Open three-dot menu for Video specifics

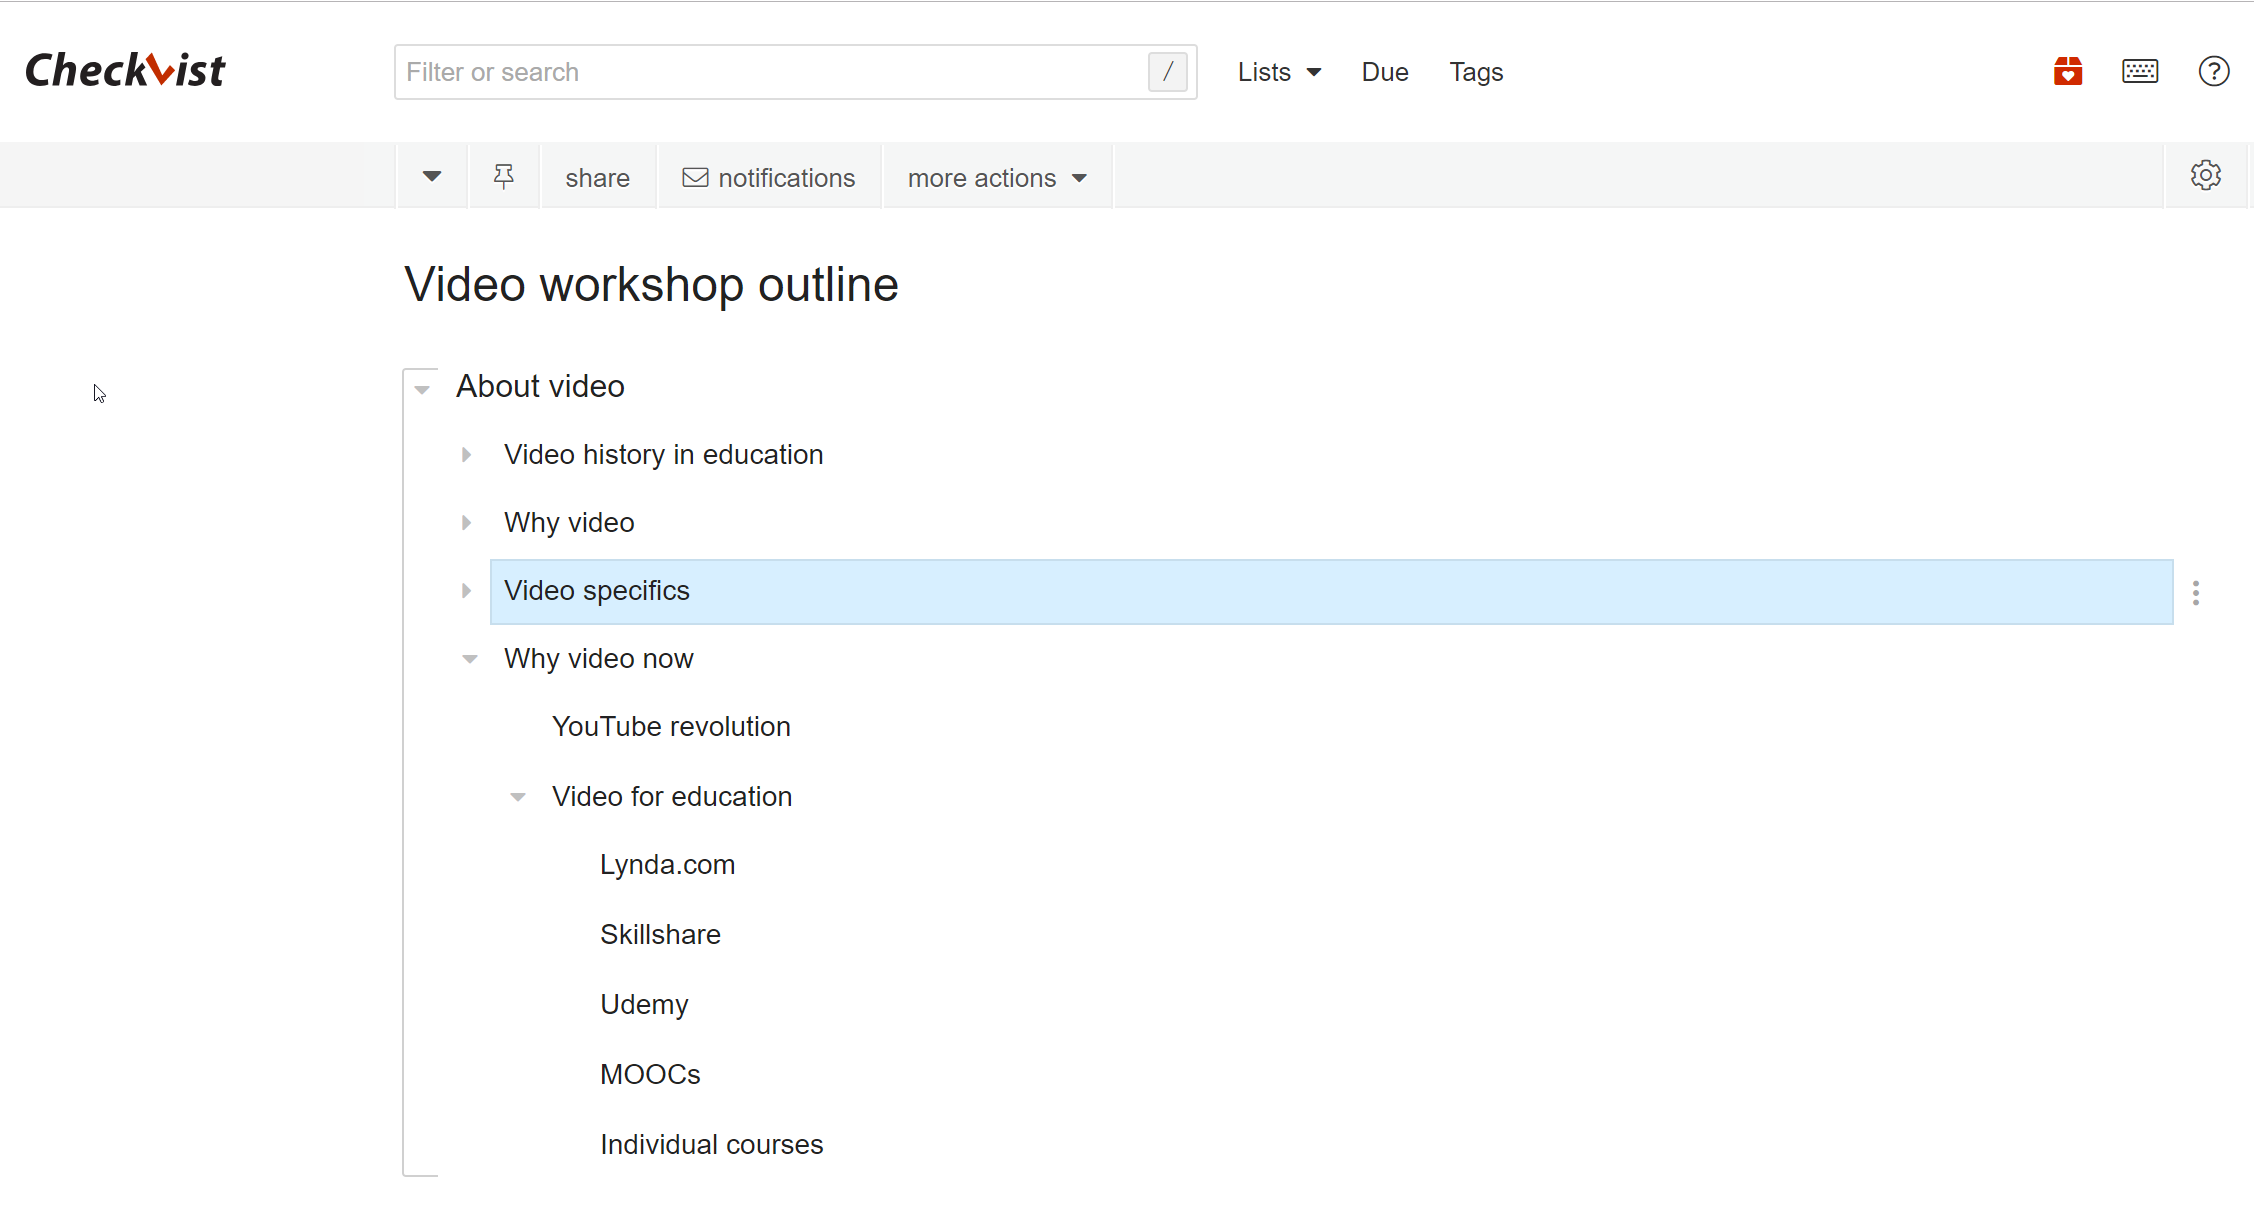[2196, 593]
